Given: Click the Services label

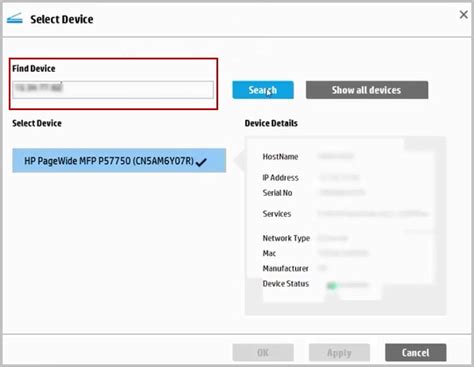Looking at the screenshot, I should (277, 214).
